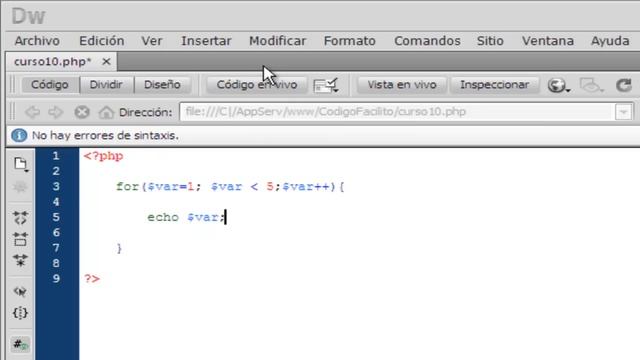The height and width of the screenshot is (360, 640).
Task: Click the closing brace on line 7
Action: click(119, 248)
